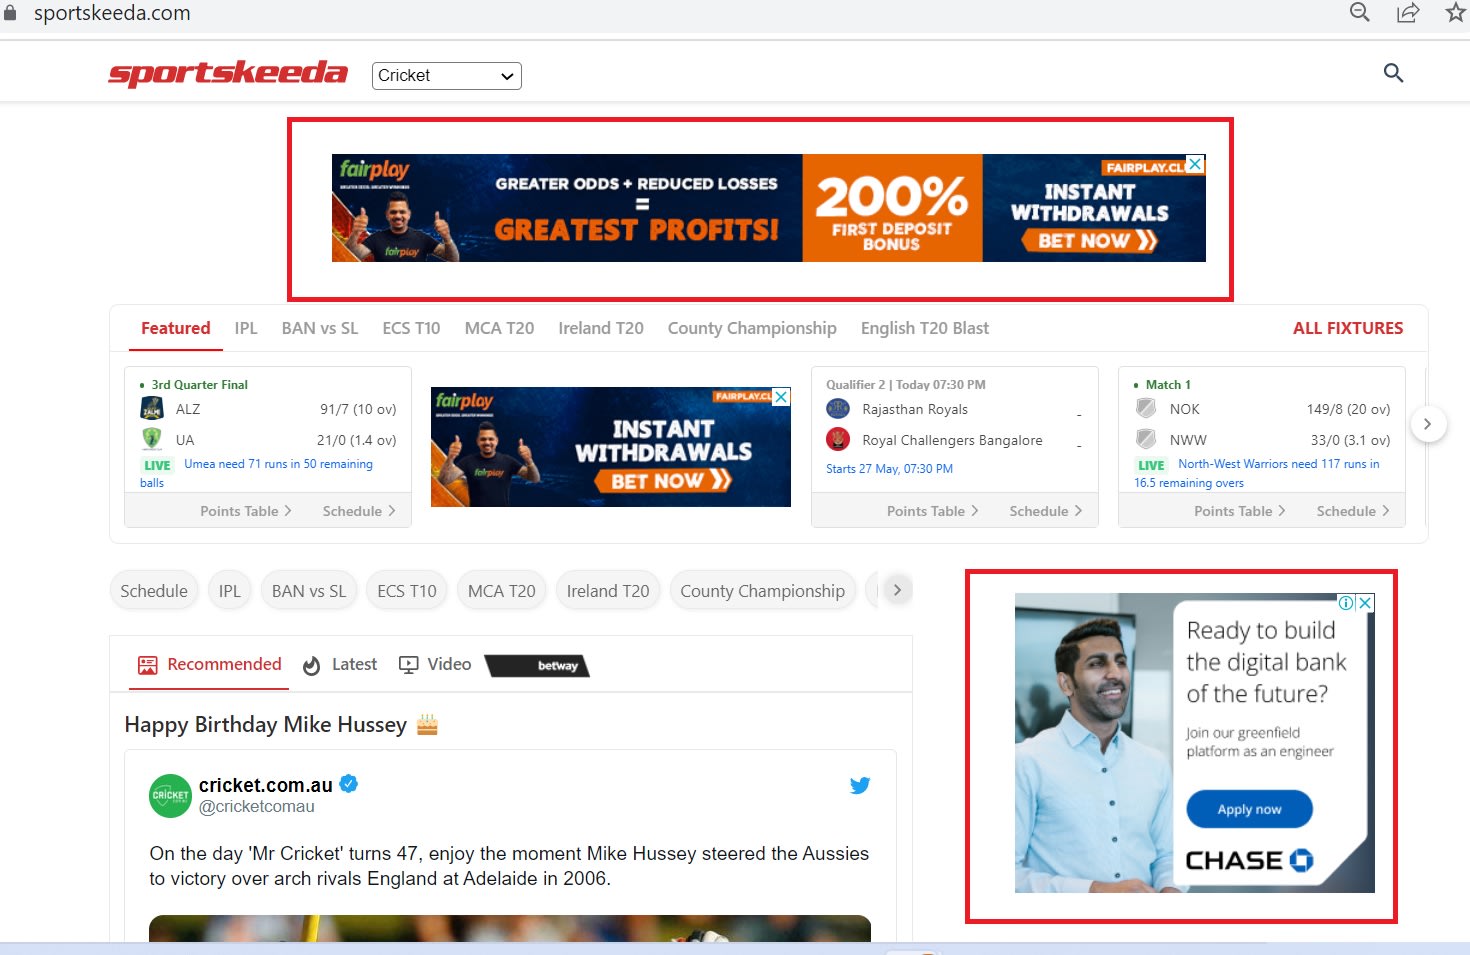Open ALL FIXTURES

(x=1347, y=328)
